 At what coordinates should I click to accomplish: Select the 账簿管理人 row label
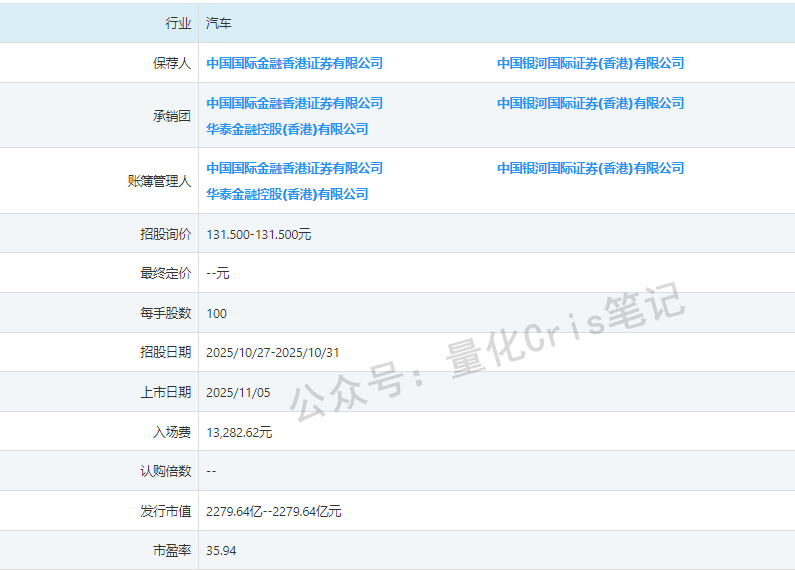pyautogui.click(x=159, y=181)
